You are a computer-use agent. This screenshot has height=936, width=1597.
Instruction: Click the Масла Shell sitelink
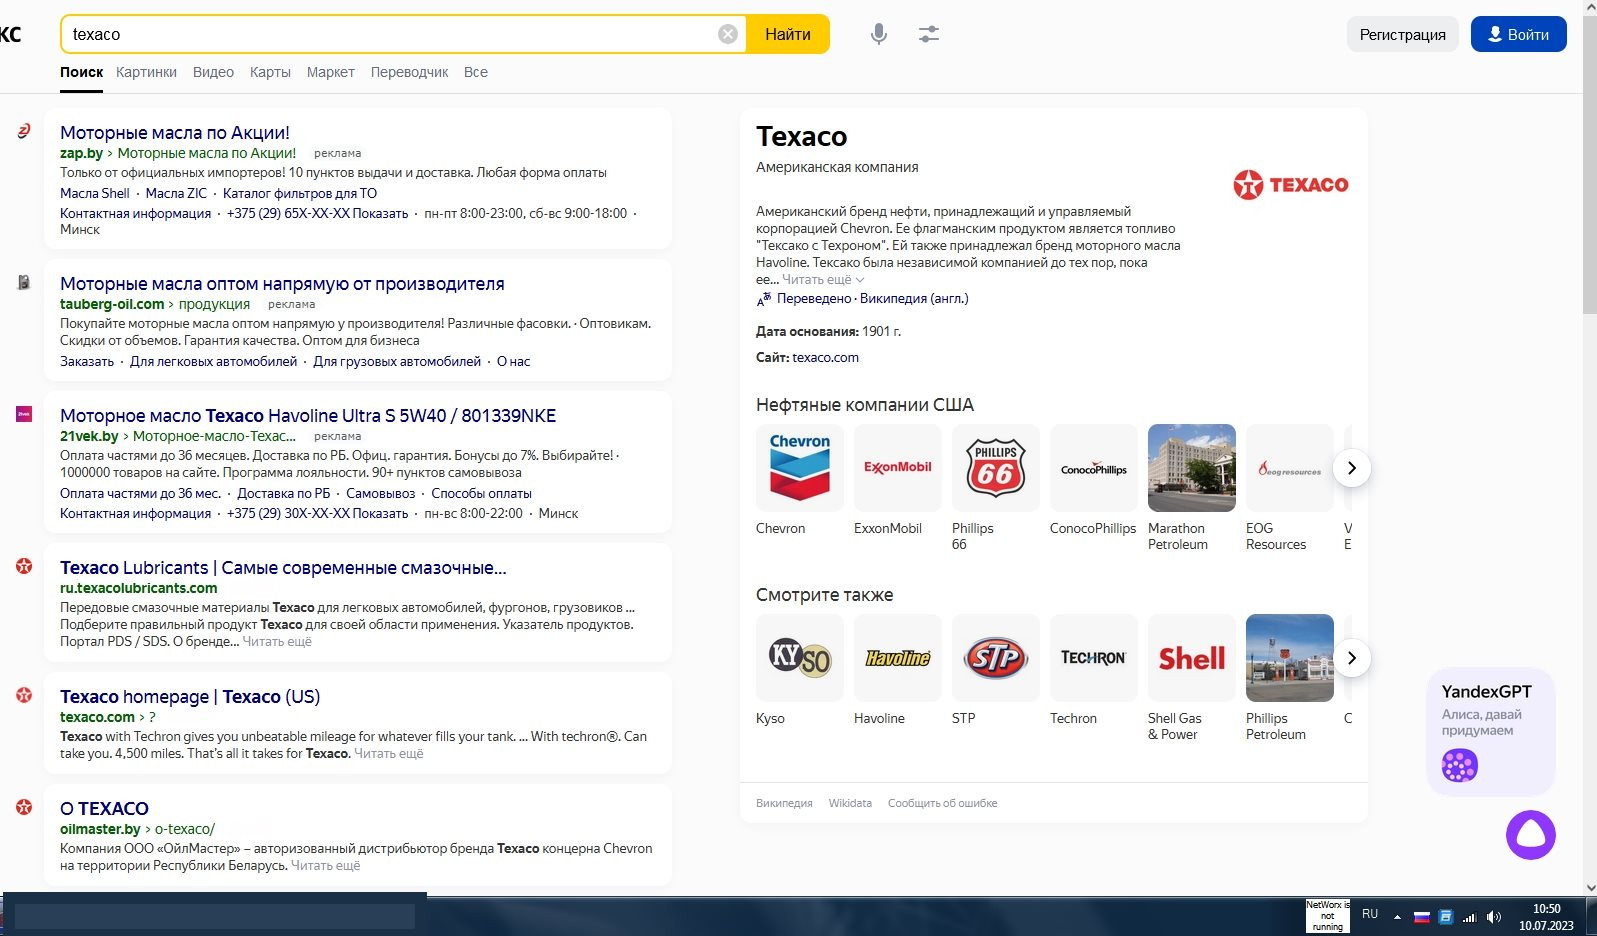point(95,193)
